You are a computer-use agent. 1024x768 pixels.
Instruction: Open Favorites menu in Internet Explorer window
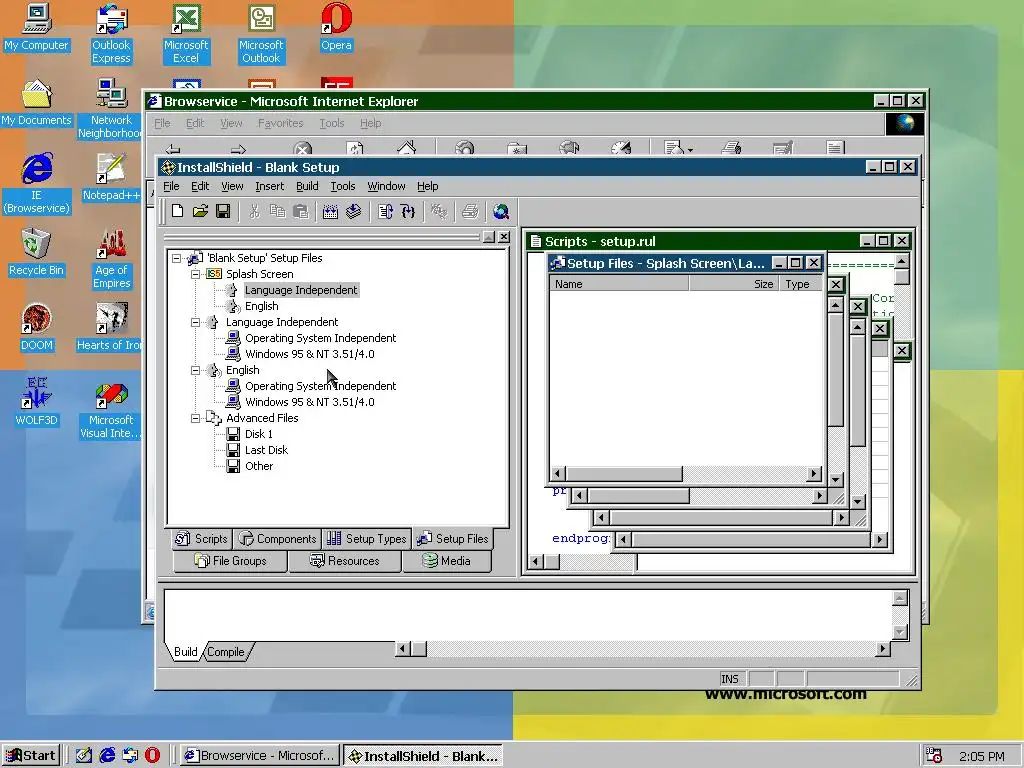tap(280, 123)
